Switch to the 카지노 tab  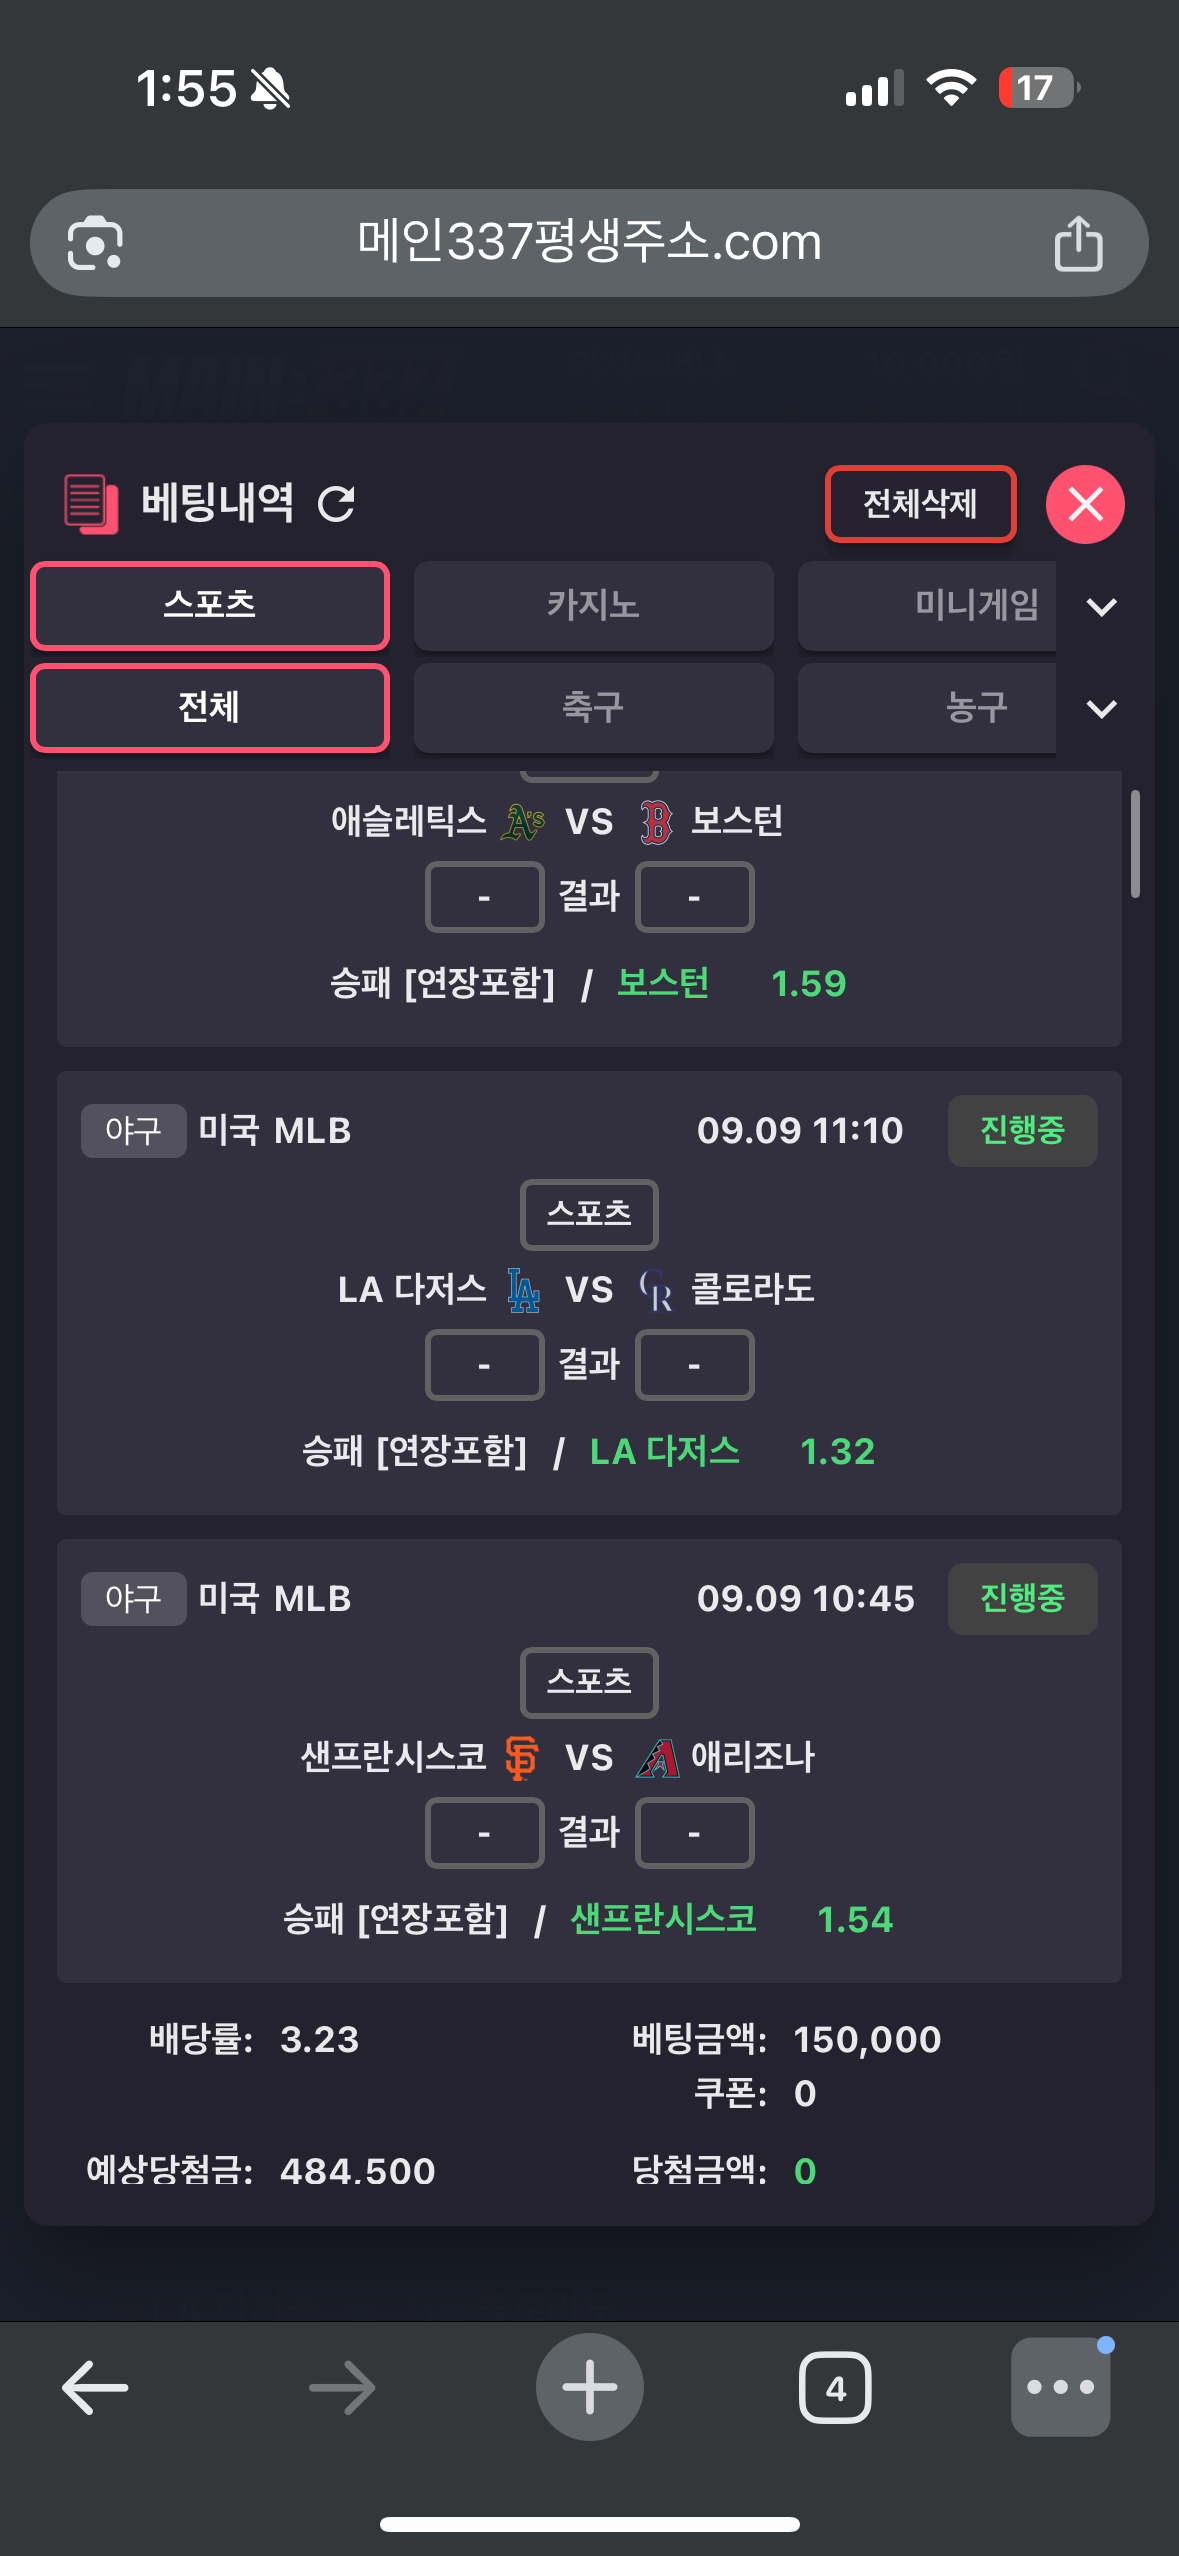593,606
